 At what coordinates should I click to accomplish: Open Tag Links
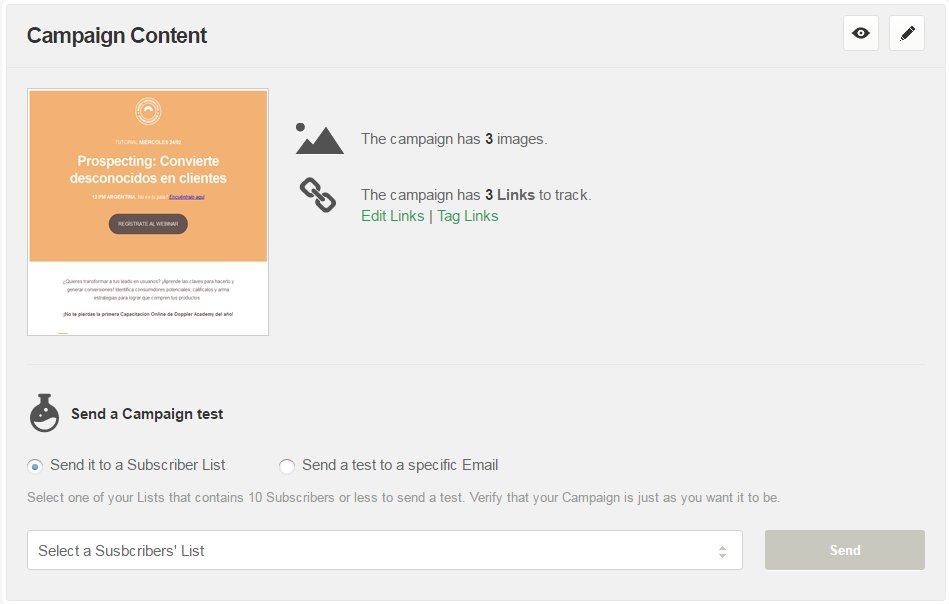pyautogui.click(x=468, y=216)
